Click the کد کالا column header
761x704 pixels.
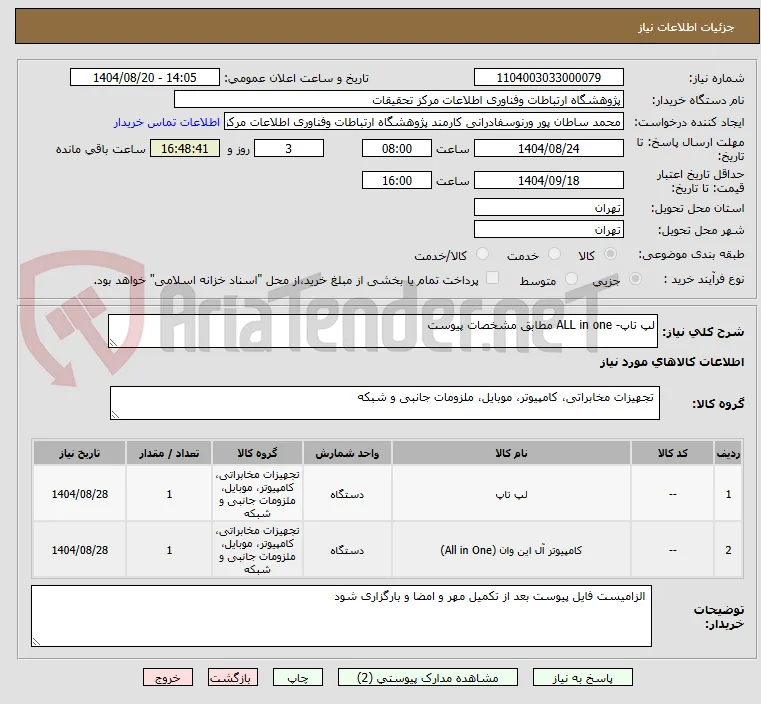click(x=672, y=453)
